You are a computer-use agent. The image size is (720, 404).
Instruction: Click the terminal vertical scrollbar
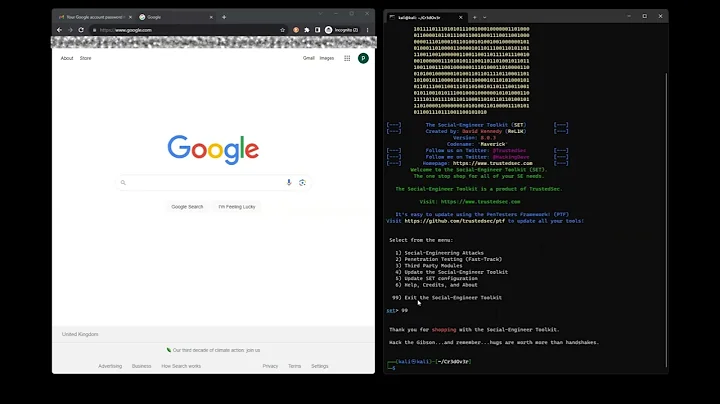[x=666, y=220]
